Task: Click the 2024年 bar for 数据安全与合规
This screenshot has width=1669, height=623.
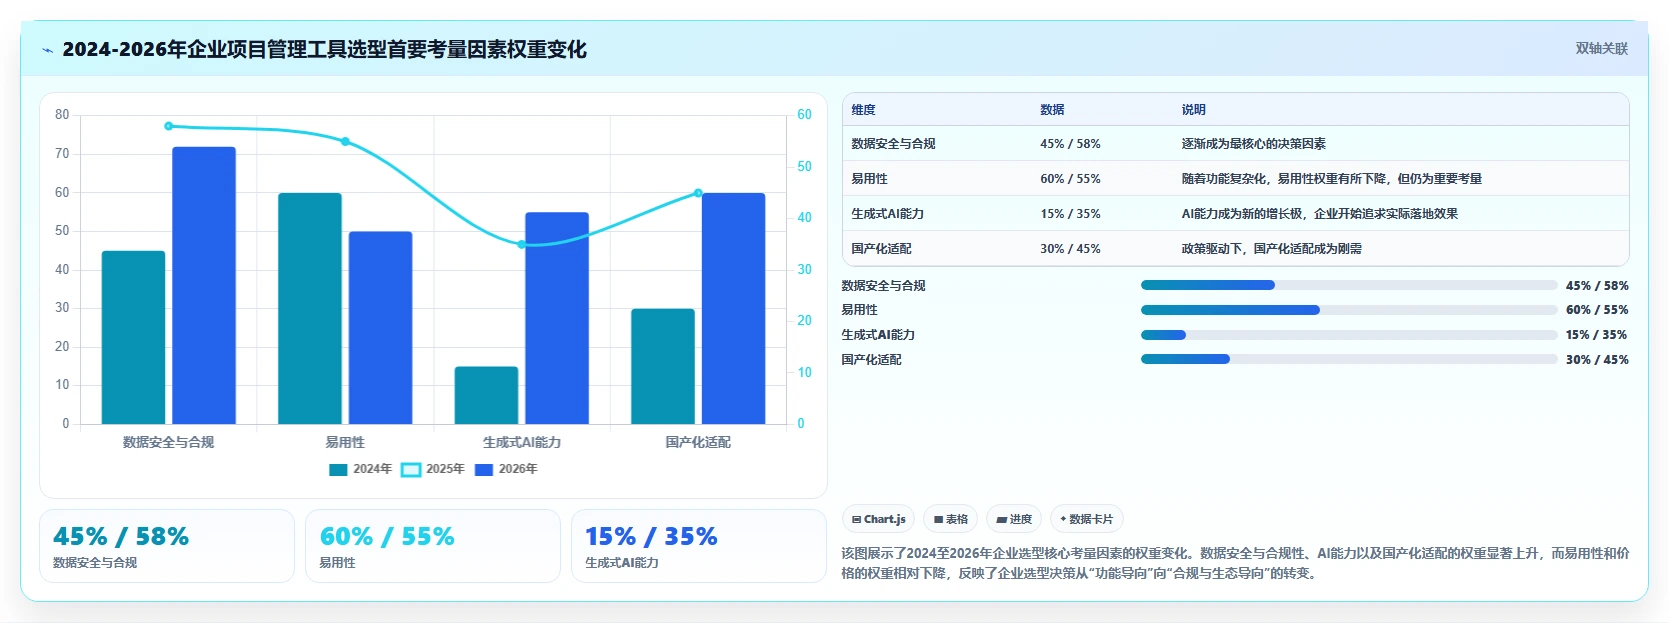Action: point(133,337)
